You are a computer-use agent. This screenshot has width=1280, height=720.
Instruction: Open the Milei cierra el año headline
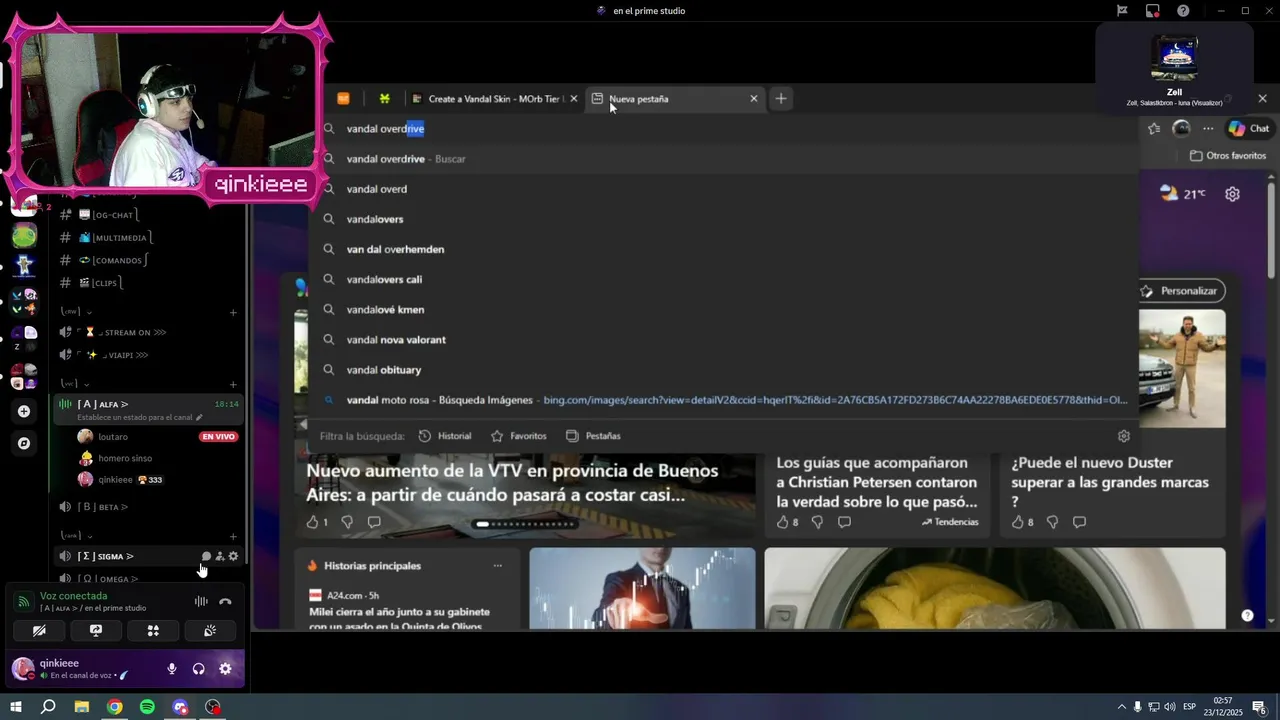pos(399,619)
